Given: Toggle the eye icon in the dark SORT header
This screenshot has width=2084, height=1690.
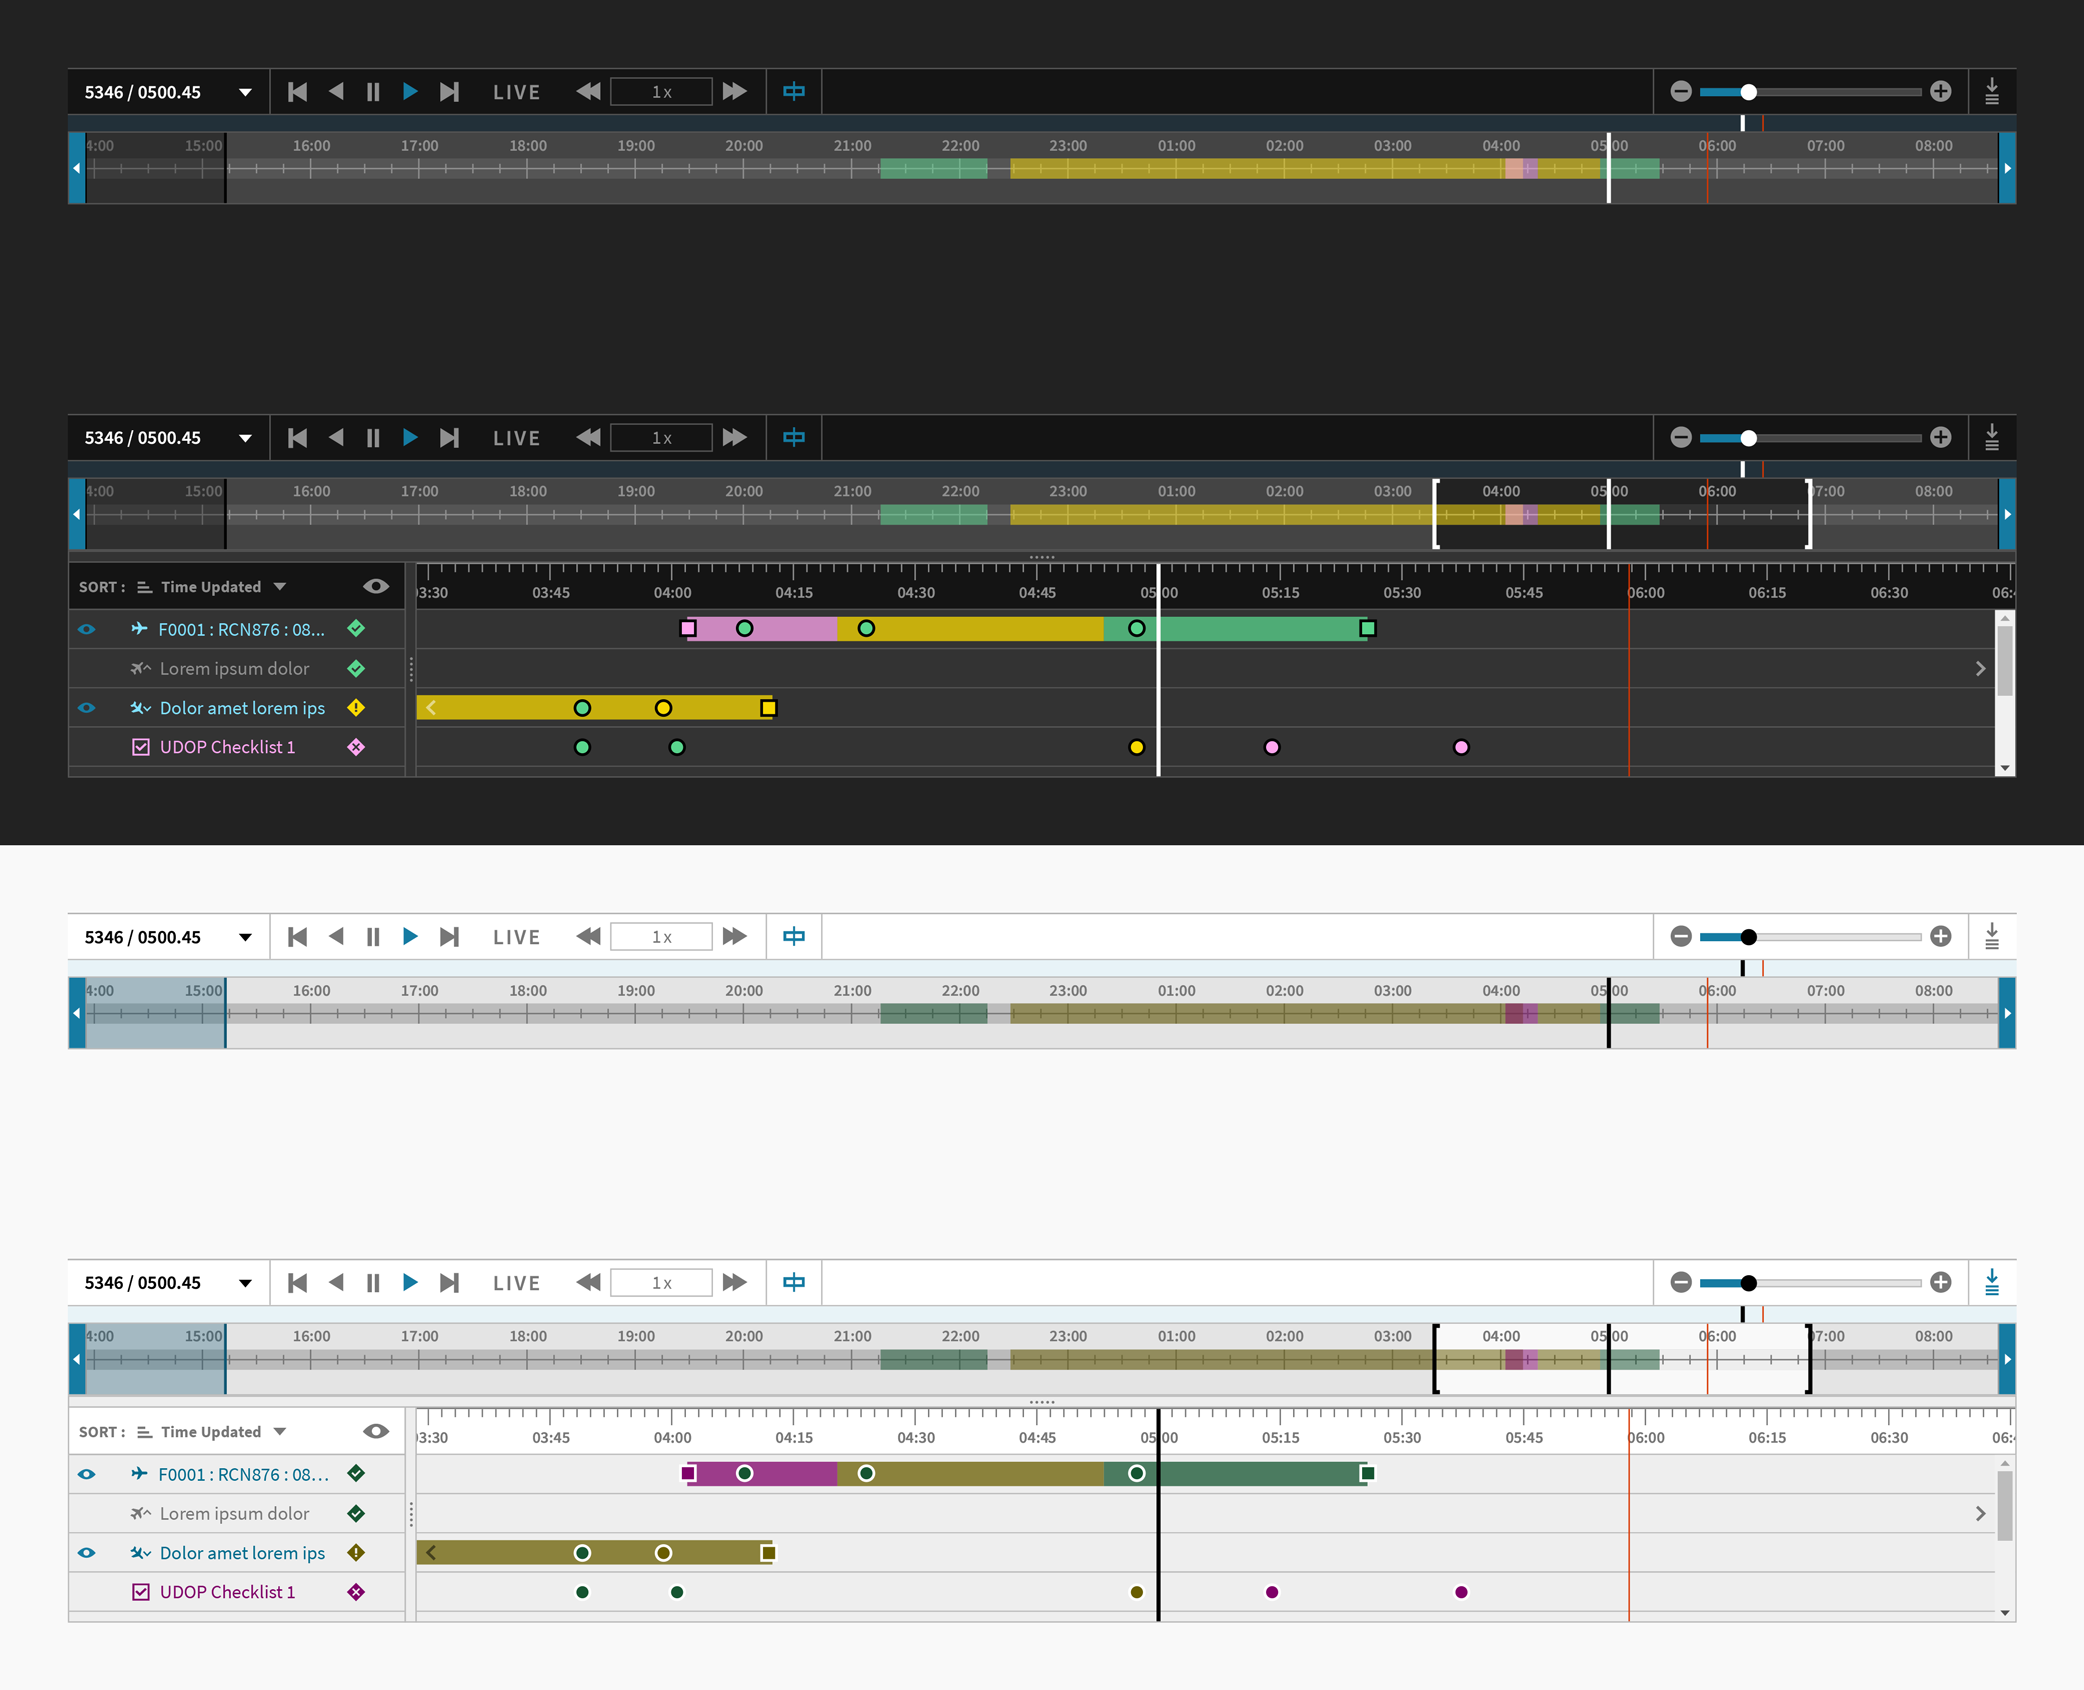Looking at the screenshot, I should click(x=376, y=587).
